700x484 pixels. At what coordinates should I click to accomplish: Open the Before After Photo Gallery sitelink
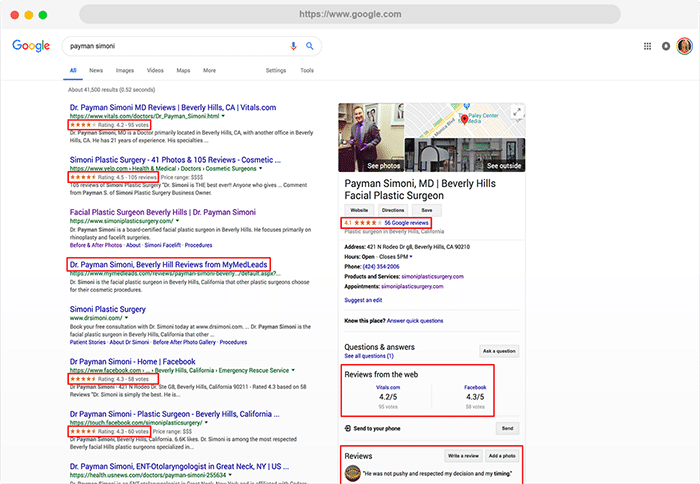pyautogui.click(x=184, y=342)
